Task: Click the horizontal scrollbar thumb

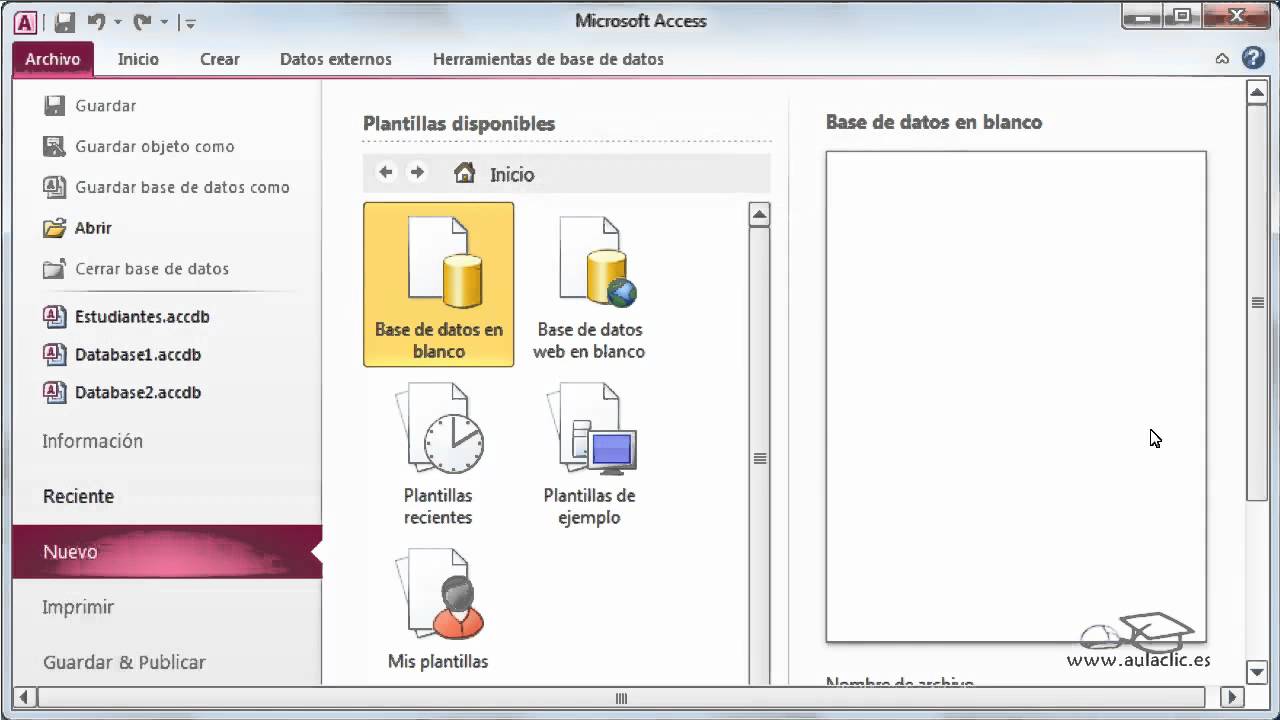Action: tap(621, 698)
